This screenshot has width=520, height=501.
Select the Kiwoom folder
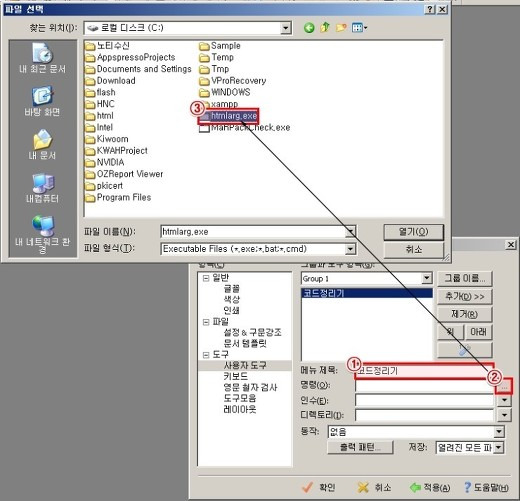(107, 139)
